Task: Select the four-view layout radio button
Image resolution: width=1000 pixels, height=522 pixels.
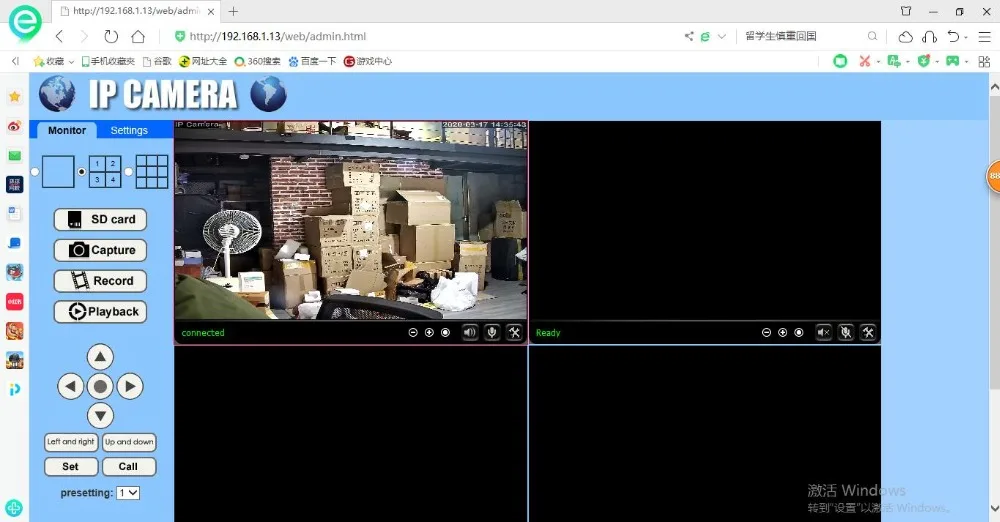Action: 82,172
